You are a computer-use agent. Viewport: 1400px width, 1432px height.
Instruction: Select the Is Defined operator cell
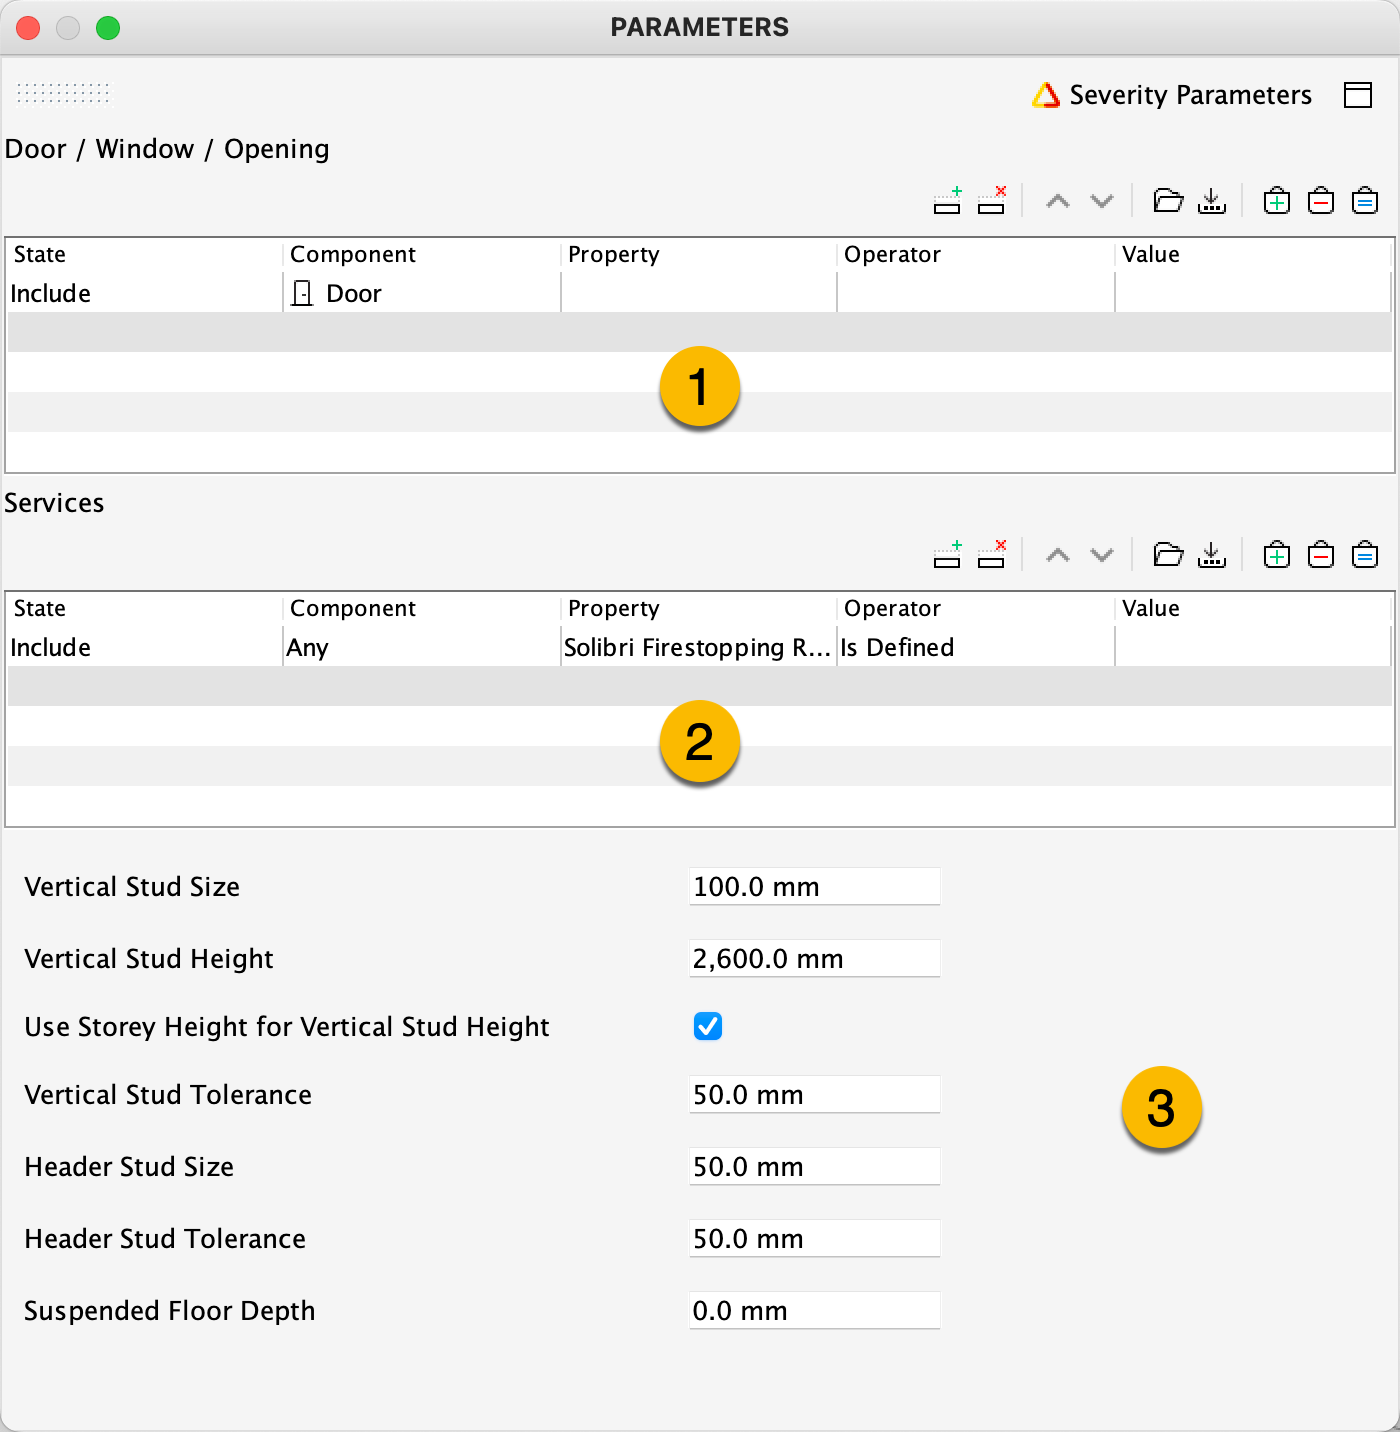pos(976,647)
